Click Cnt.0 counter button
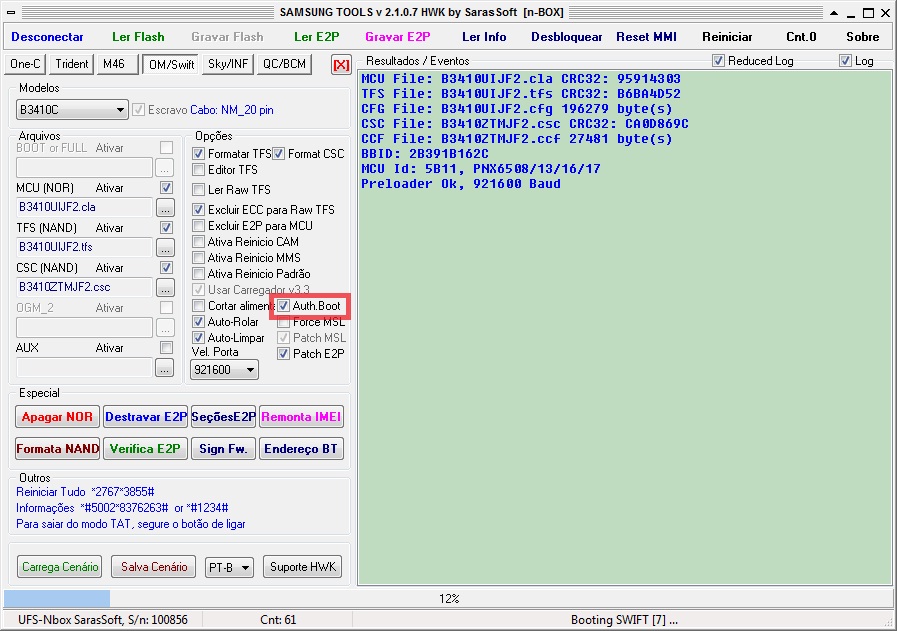This screenshot has height=631, width=897. pos(801,37)
